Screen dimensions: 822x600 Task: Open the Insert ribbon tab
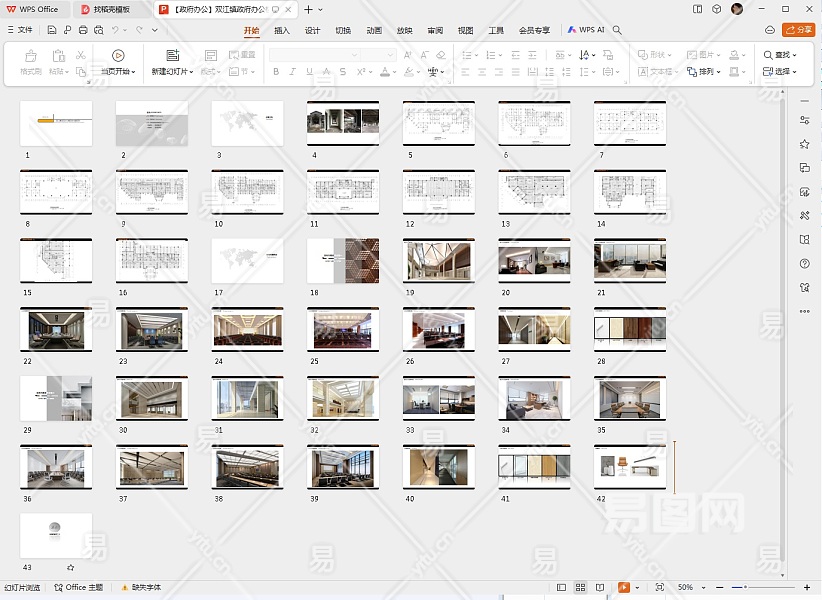click(x=282, y=30)
